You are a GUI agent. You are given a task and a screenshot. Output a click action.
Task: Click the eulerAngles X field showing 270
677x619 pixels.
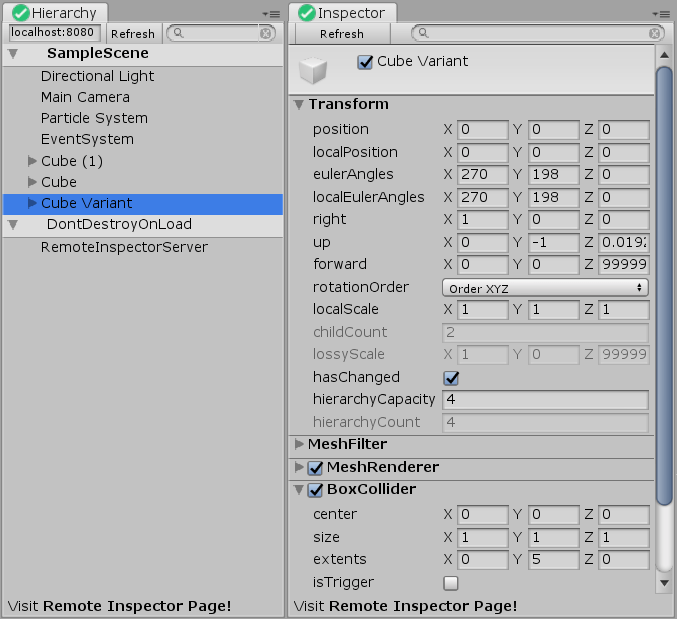coord(483,175)
